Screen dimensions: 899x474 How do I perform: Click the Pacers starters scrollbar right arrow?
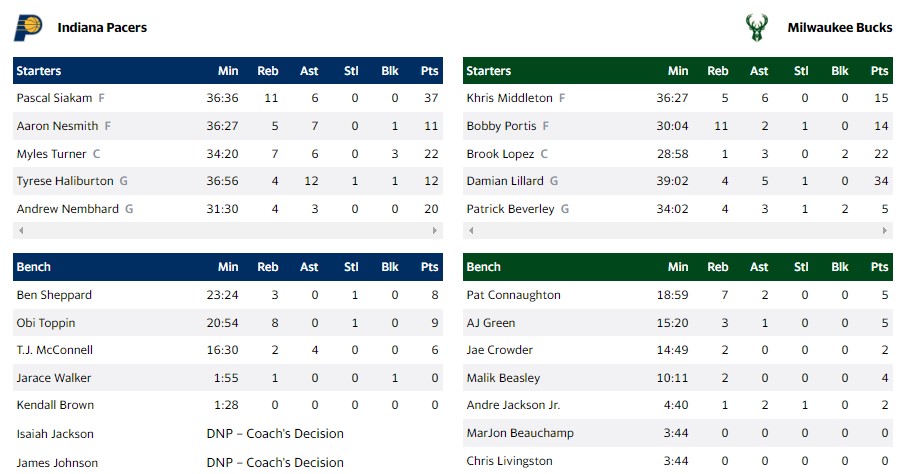point(436,230)
